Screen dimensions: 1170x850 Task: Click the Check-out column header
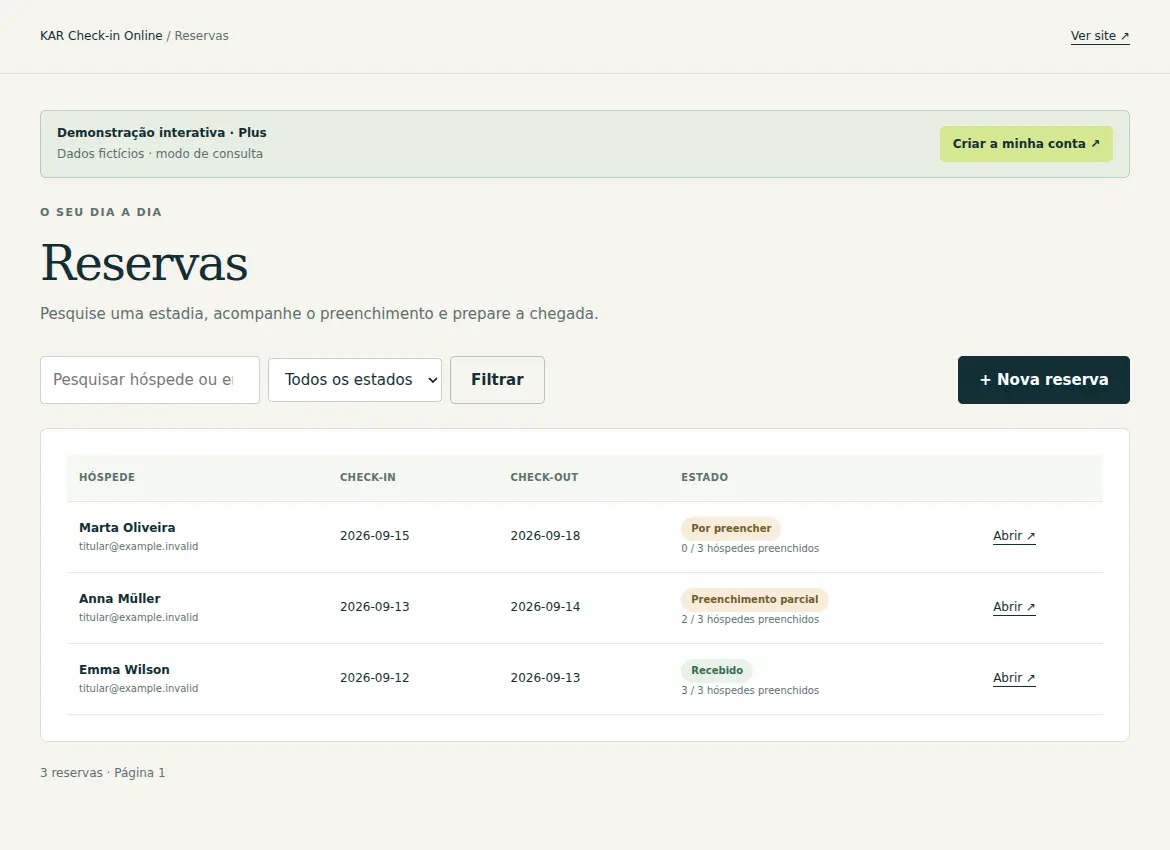pyautogui.click(x=544, y=478)
